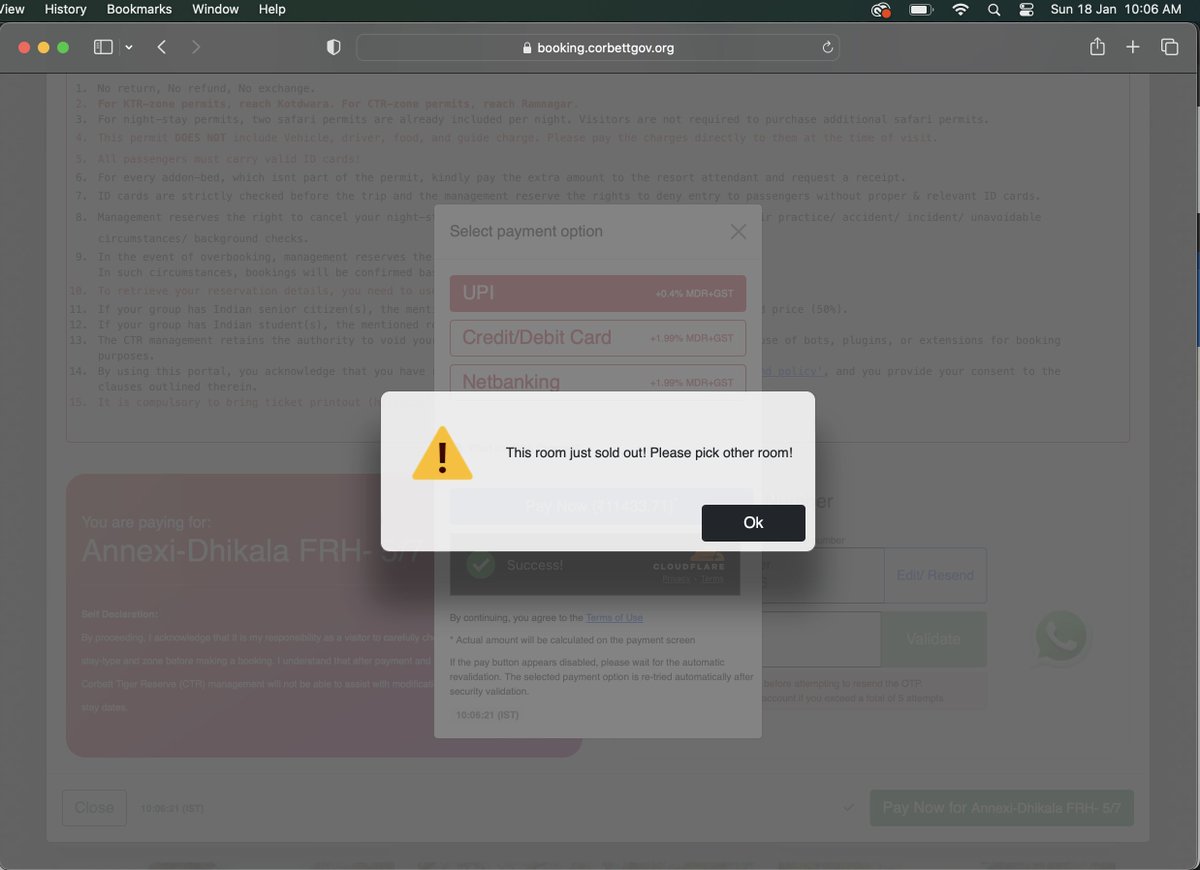Select UPI payment option

pos(598,293)
